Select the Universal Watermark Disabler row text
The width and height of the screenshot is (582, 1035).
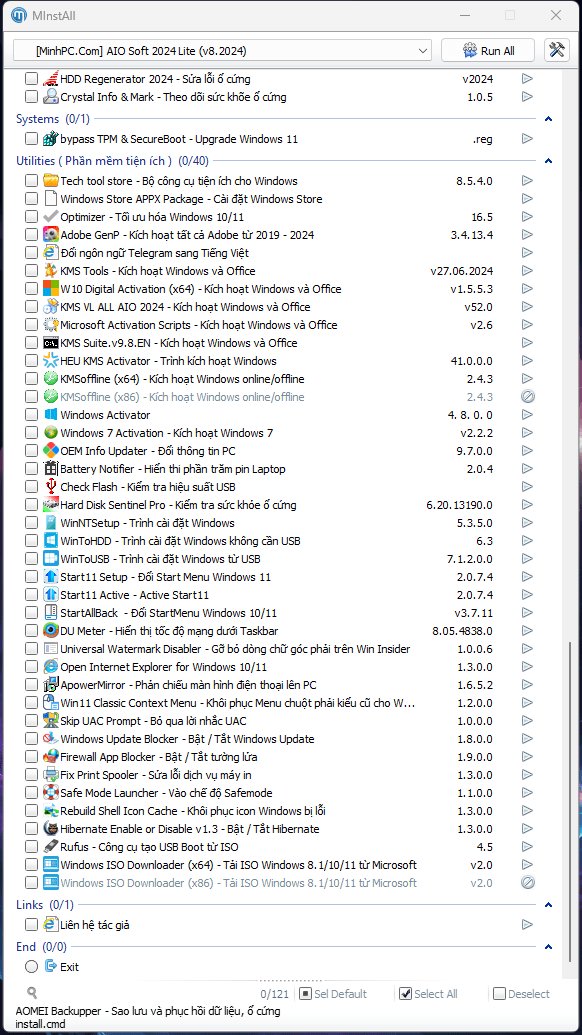pos(235,649)
